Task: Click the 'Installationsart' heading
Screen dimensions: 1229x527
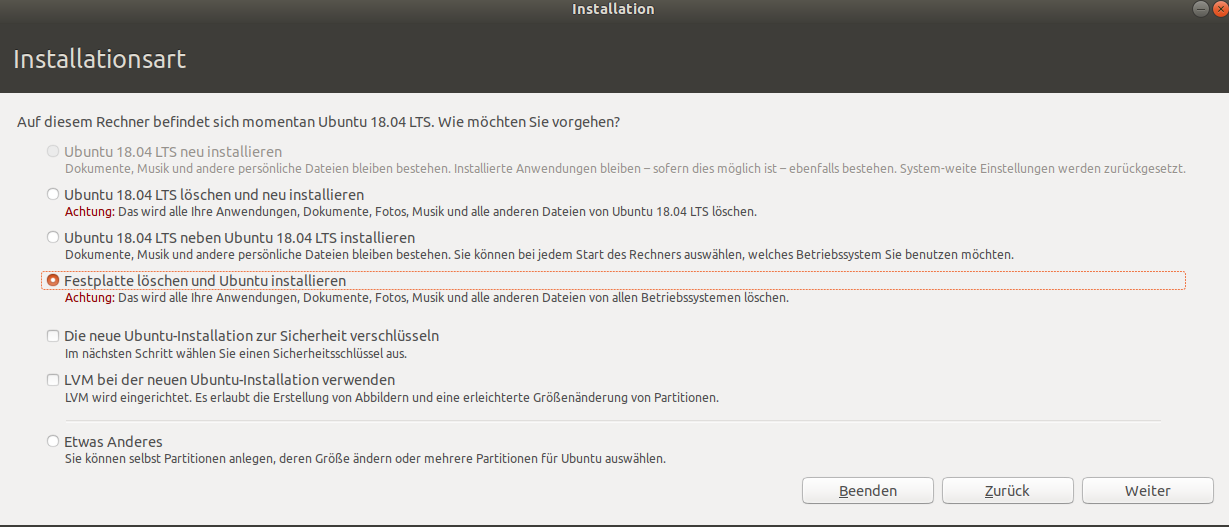Action: pos(100,59)
